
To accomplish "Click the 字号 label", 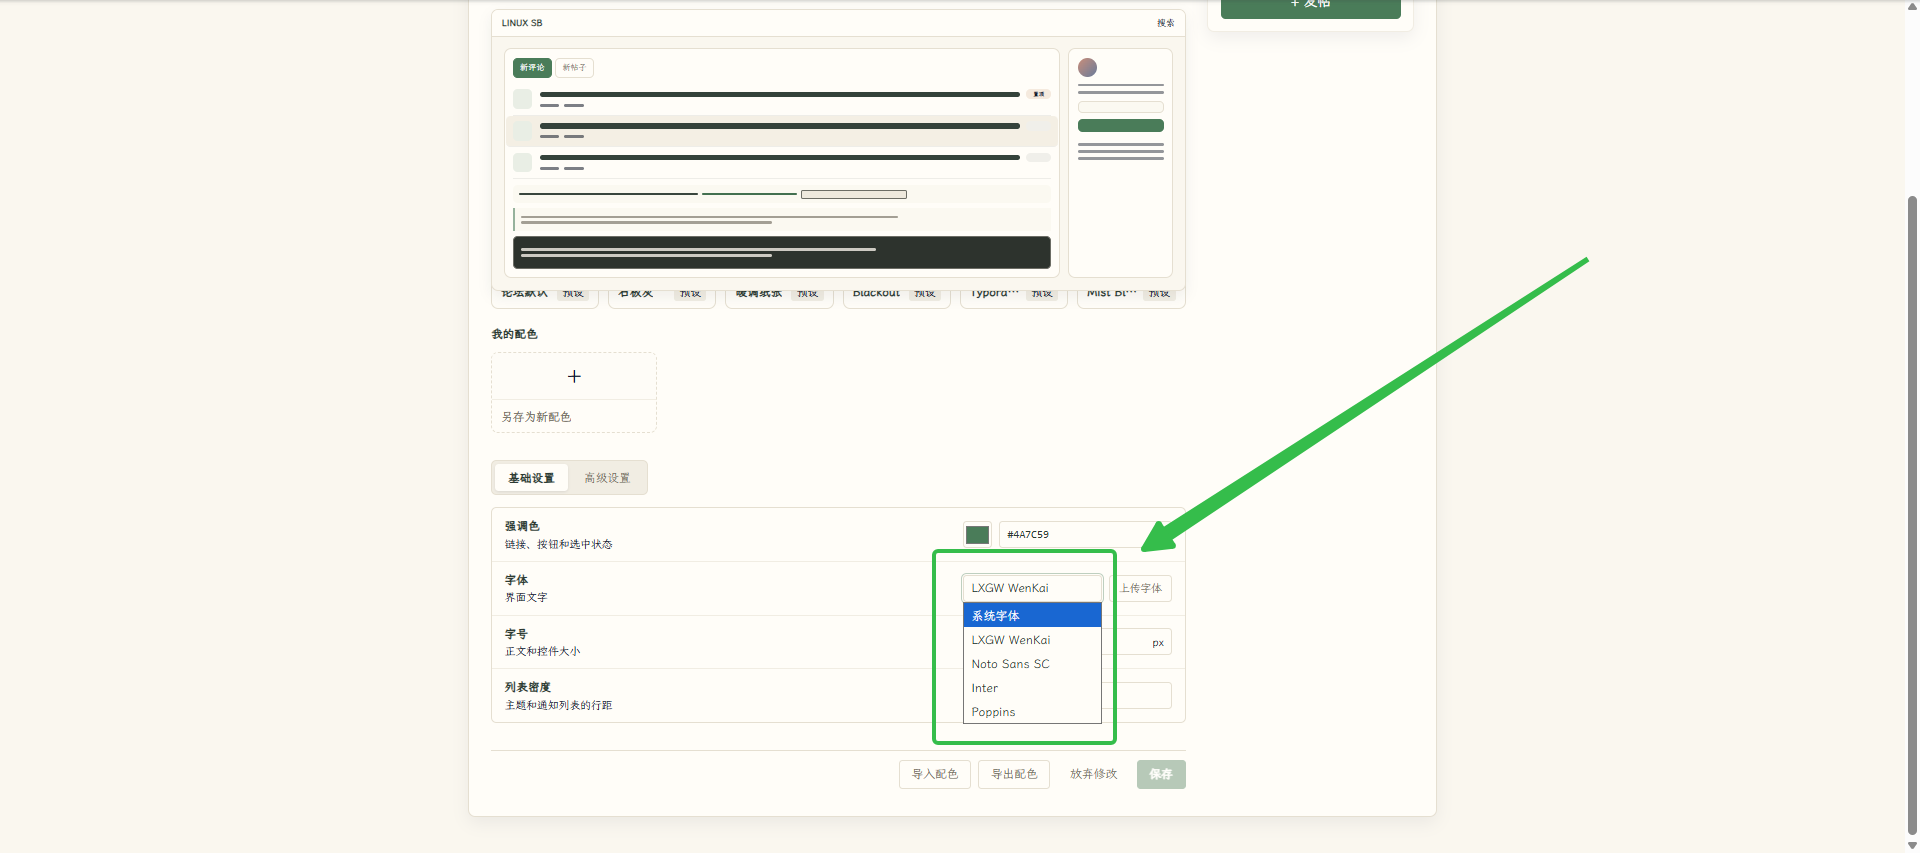I will 516,634.
